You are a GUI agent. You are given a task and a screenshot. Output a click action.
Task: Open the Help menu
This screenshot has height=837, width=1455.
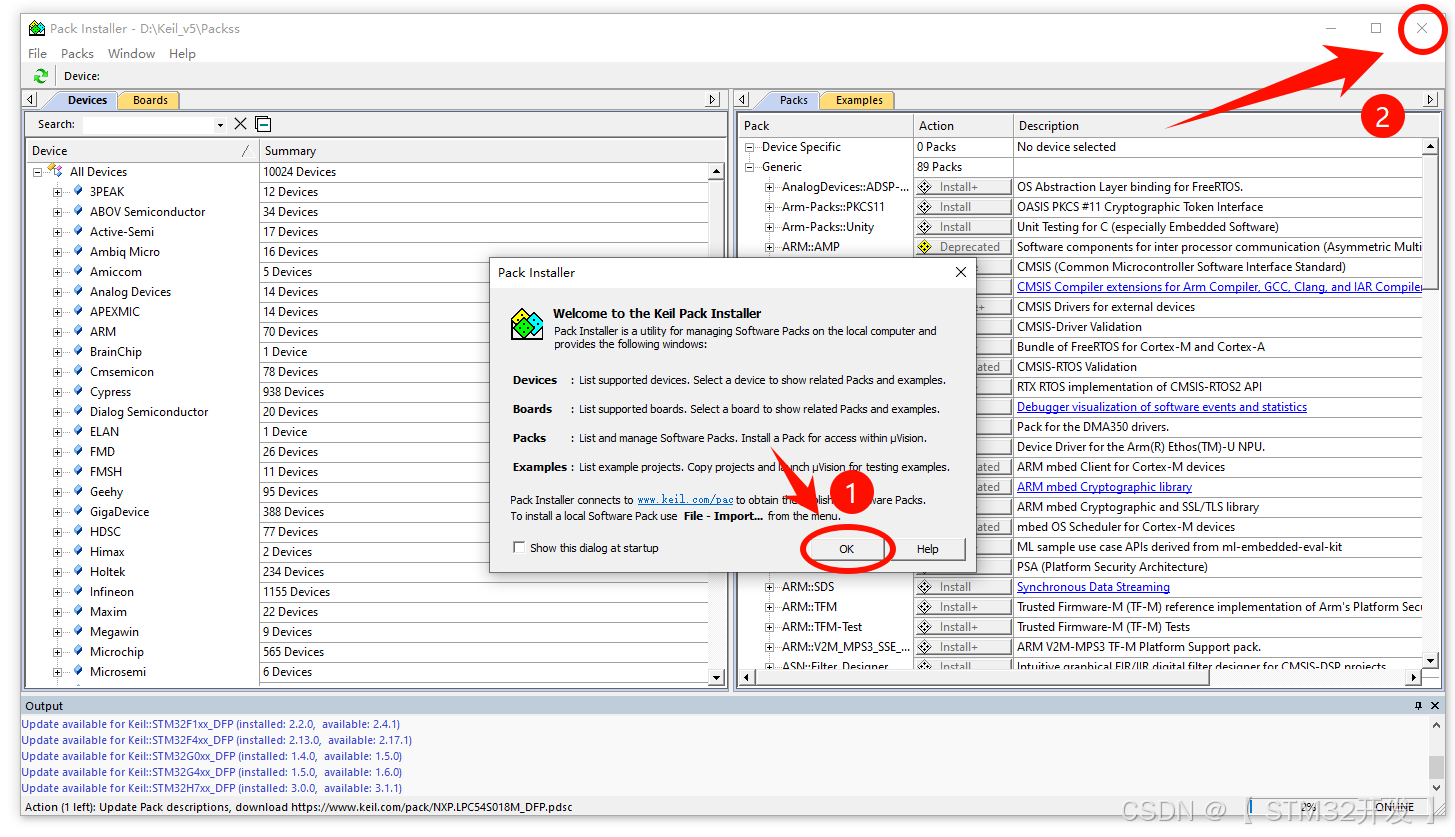point(182,53)
